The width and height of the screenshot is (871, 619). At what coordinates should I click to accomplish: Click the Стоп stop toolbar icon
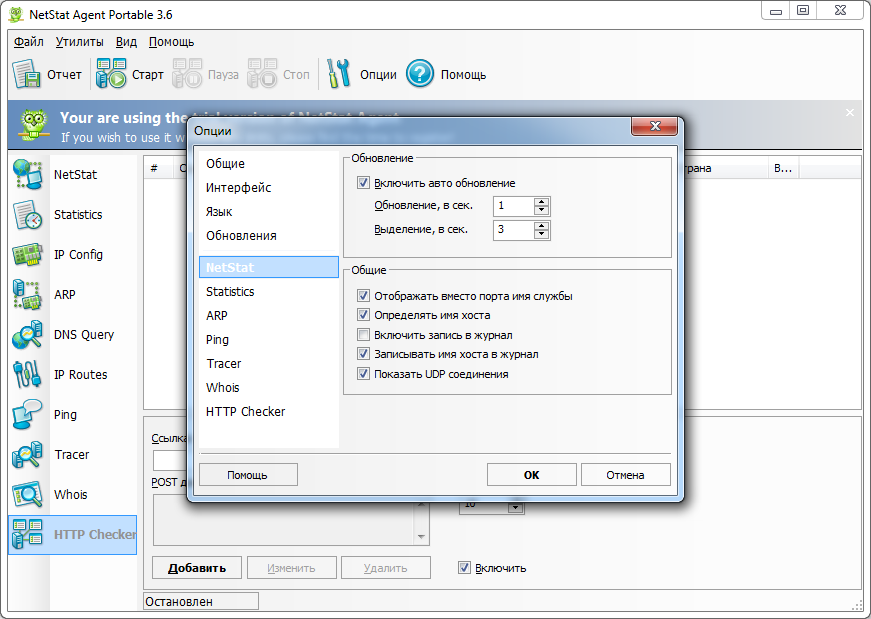[x=262, y=74]
